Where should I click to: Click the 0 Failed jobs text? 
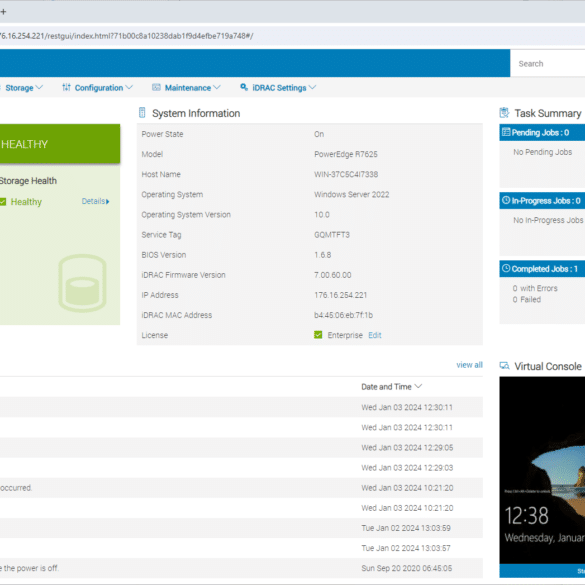tap(527, 299)
